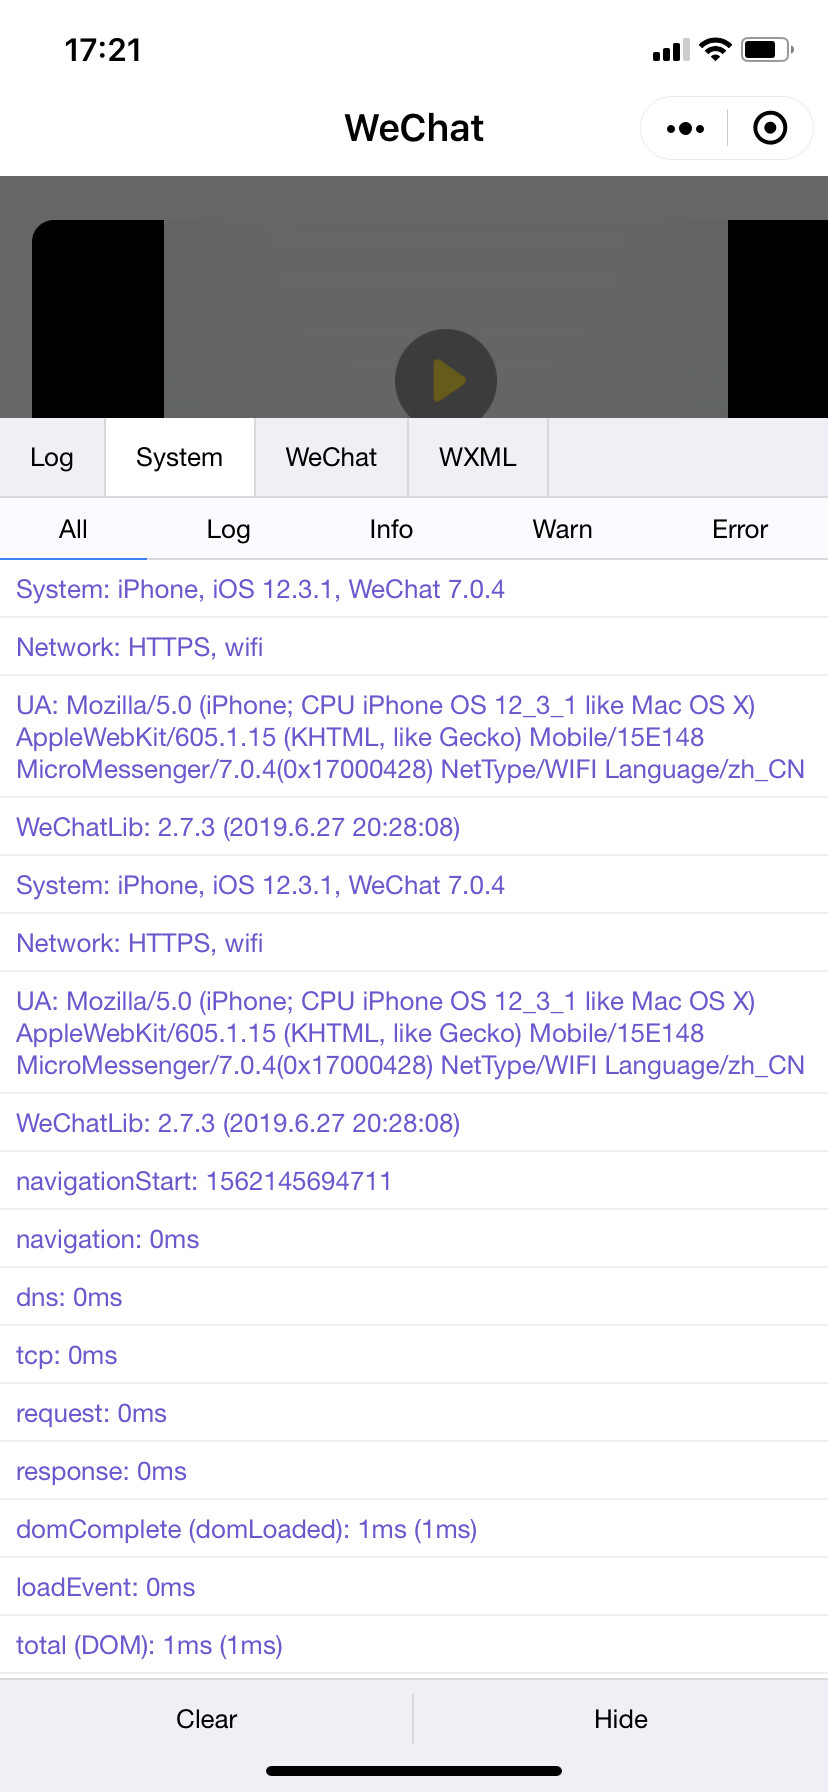Tap the mini program close circle icon
This screenshot has height=1792, width=828.
tap(770, 128)
